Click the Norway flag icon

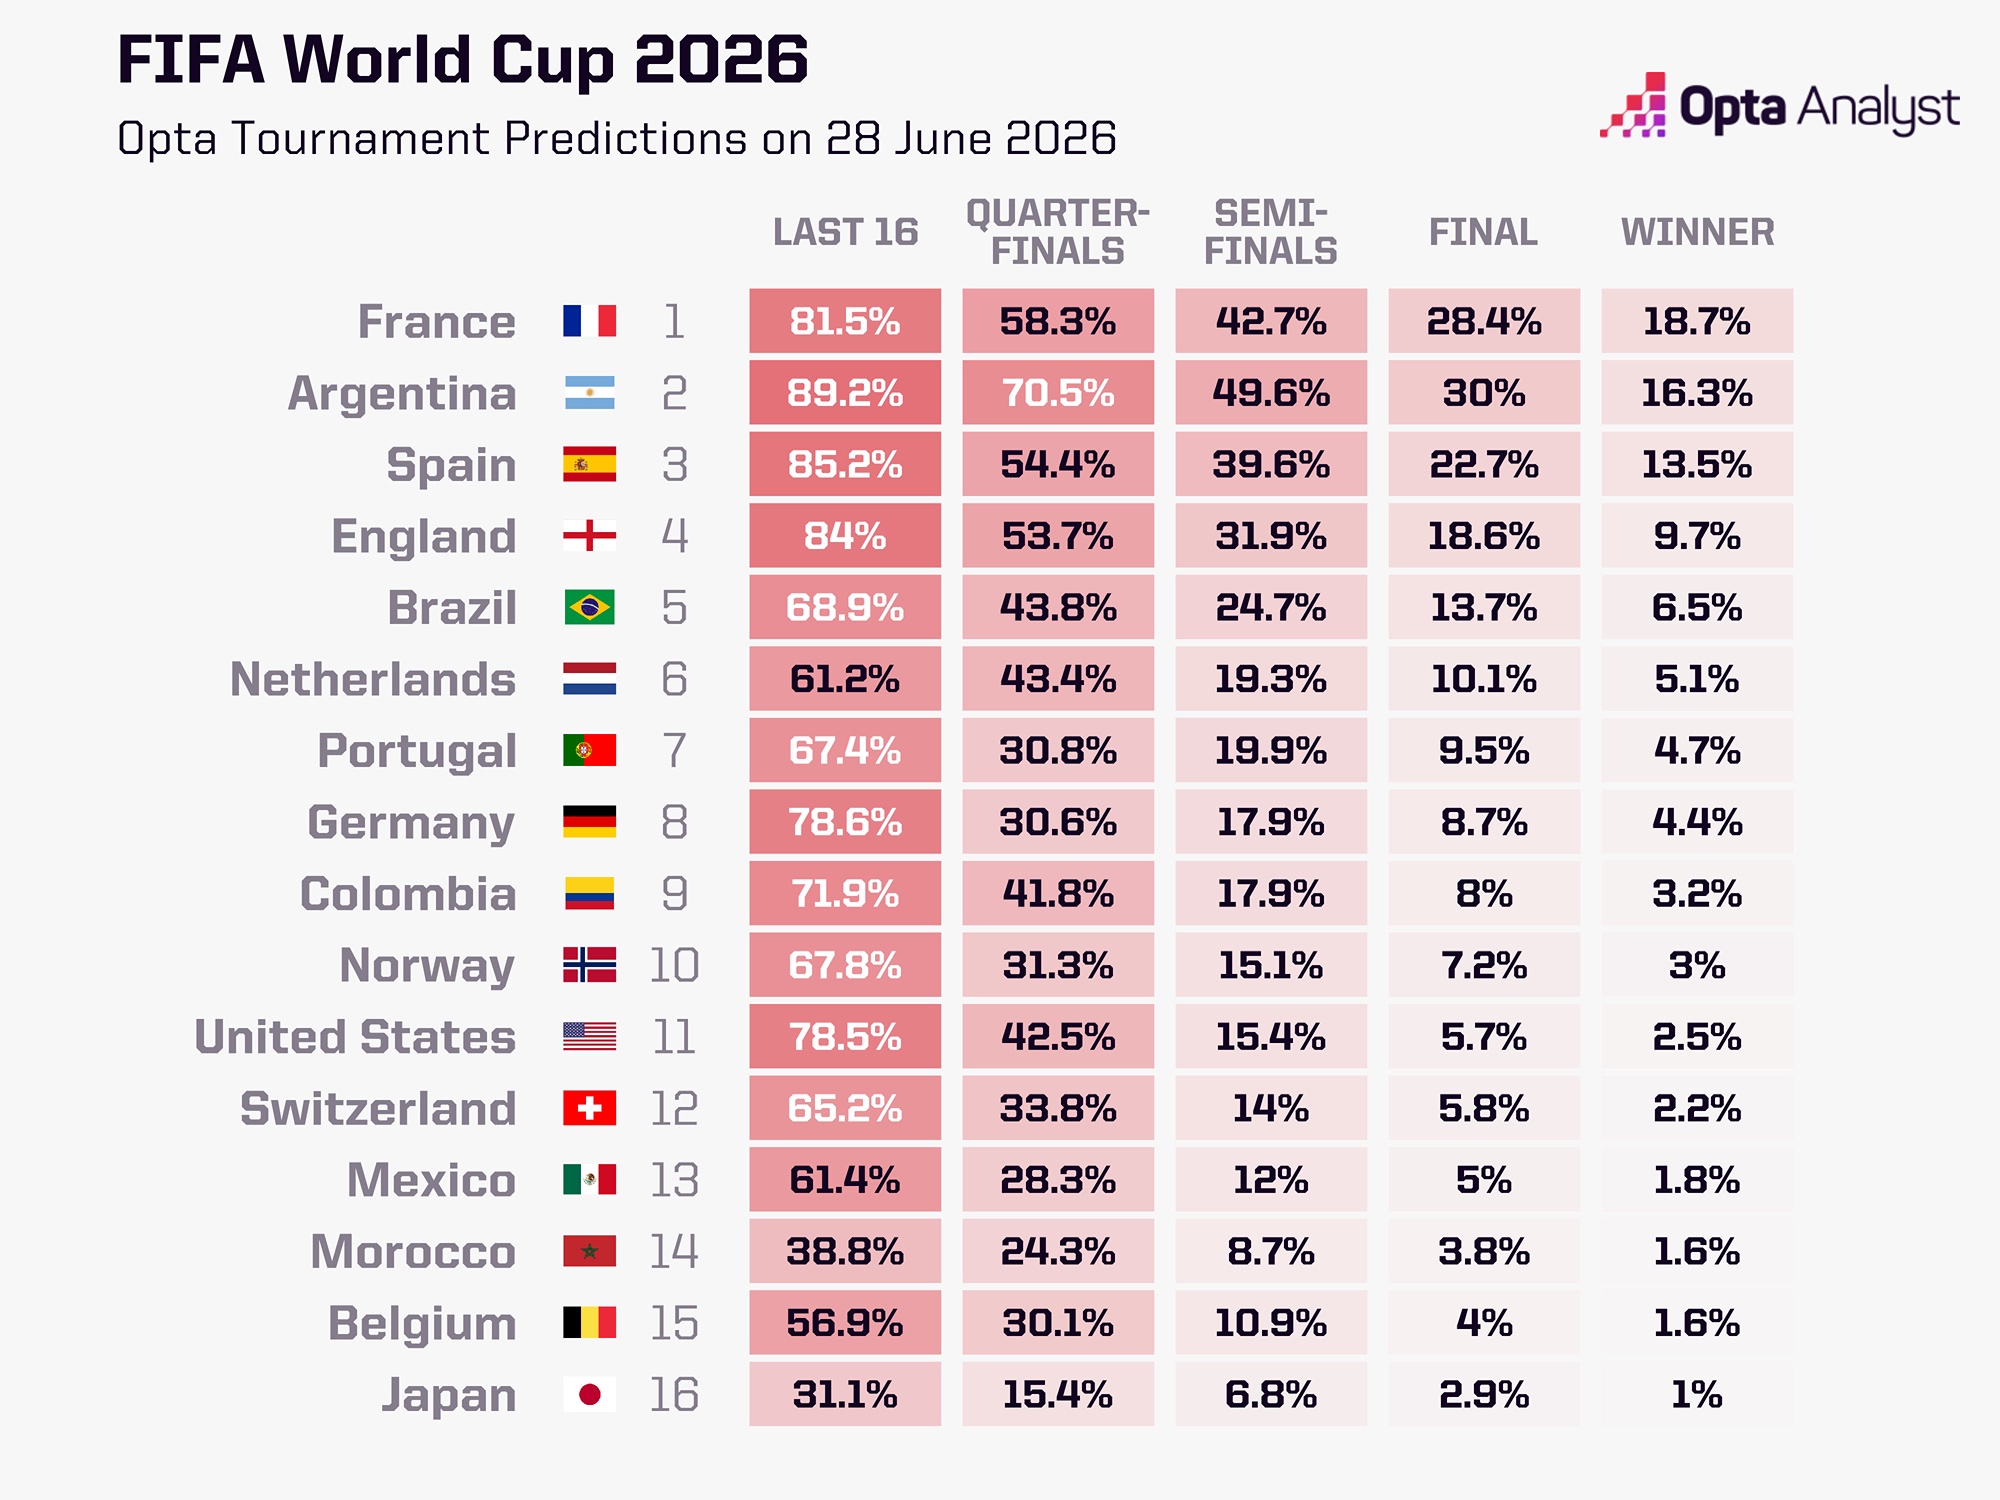pos(589,965)
